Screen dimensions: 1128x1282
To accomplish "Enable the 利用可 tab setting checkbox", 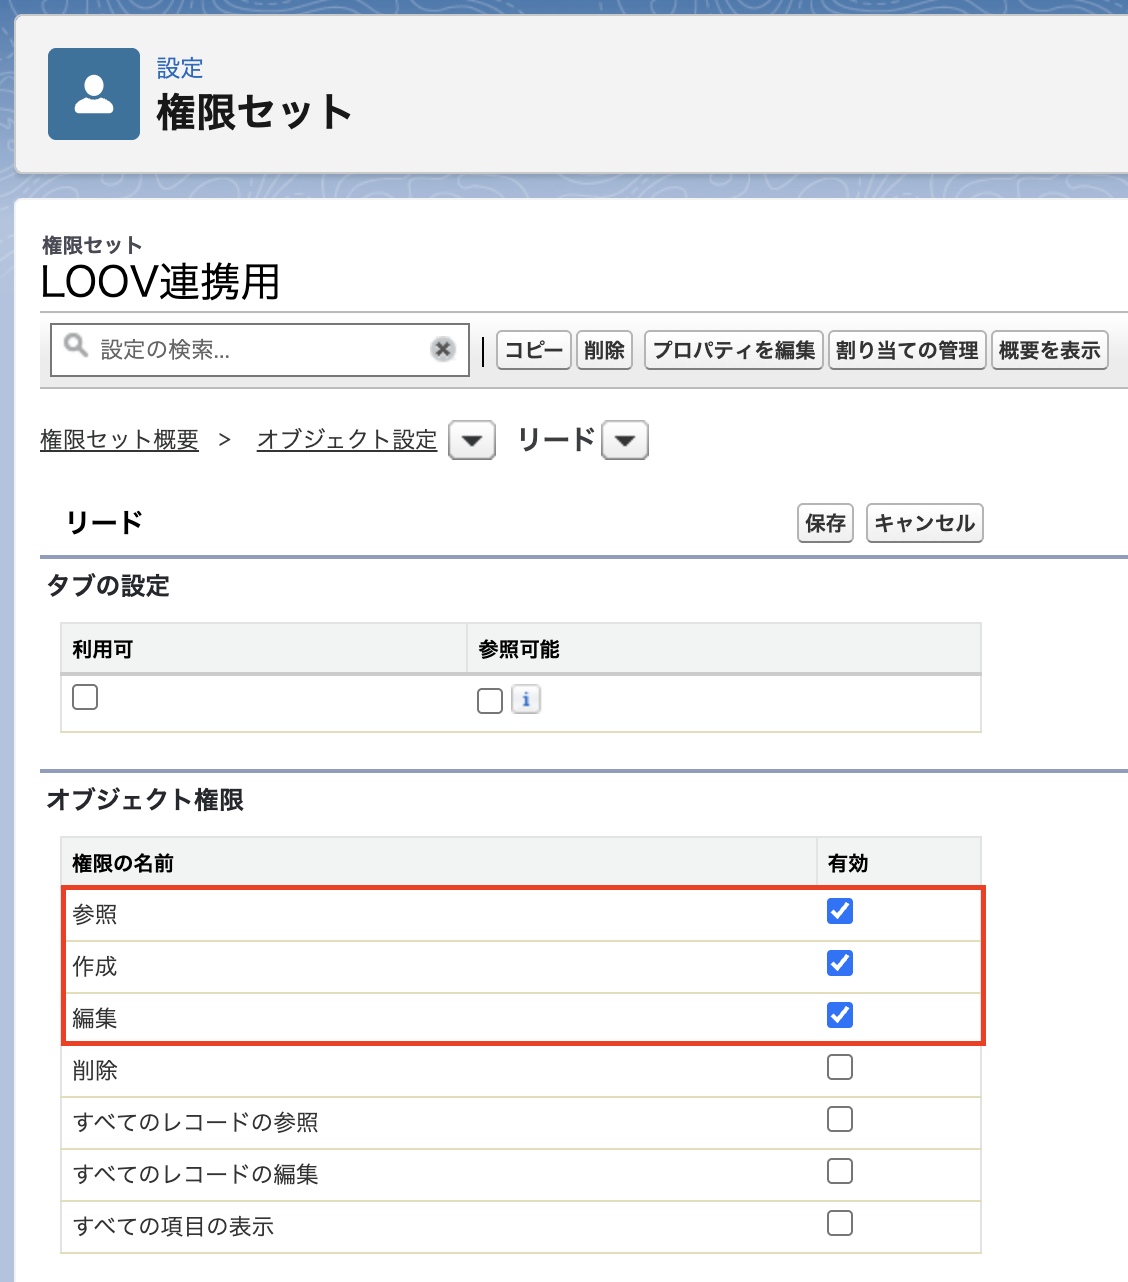I will [85, 697].
